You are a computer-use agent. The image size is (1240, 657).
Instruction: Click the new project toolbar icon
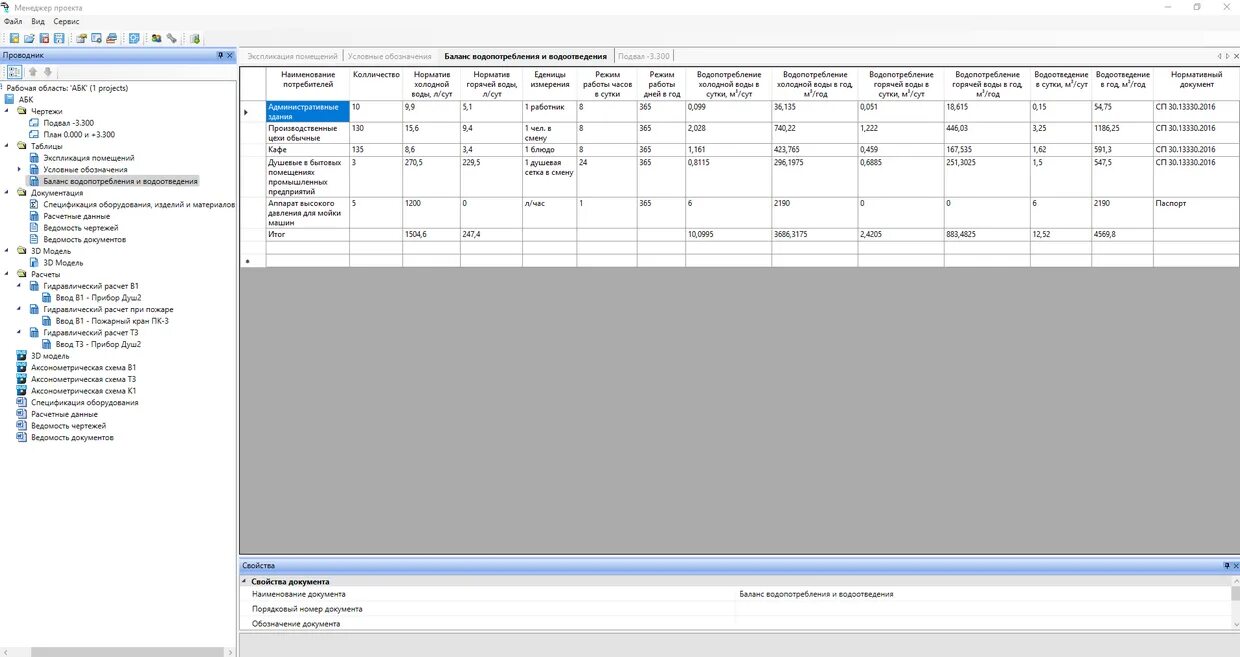point(15,39)
